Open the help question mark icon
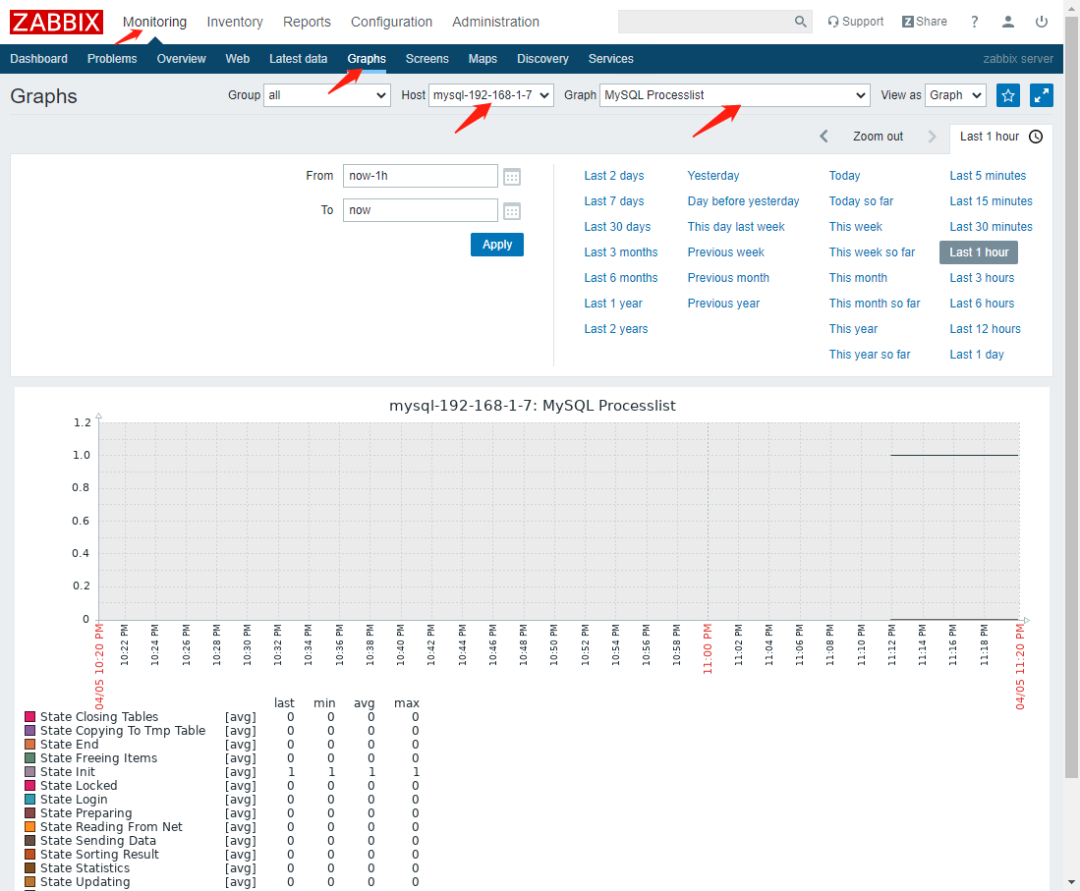Image resolution: width=1080 pixels, height=891 pixels. coord(974,22)
